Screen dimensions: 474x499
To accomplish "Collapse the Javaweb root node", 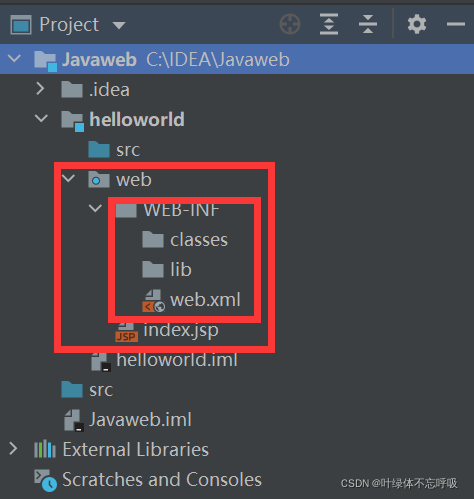I will pos(15,59).
